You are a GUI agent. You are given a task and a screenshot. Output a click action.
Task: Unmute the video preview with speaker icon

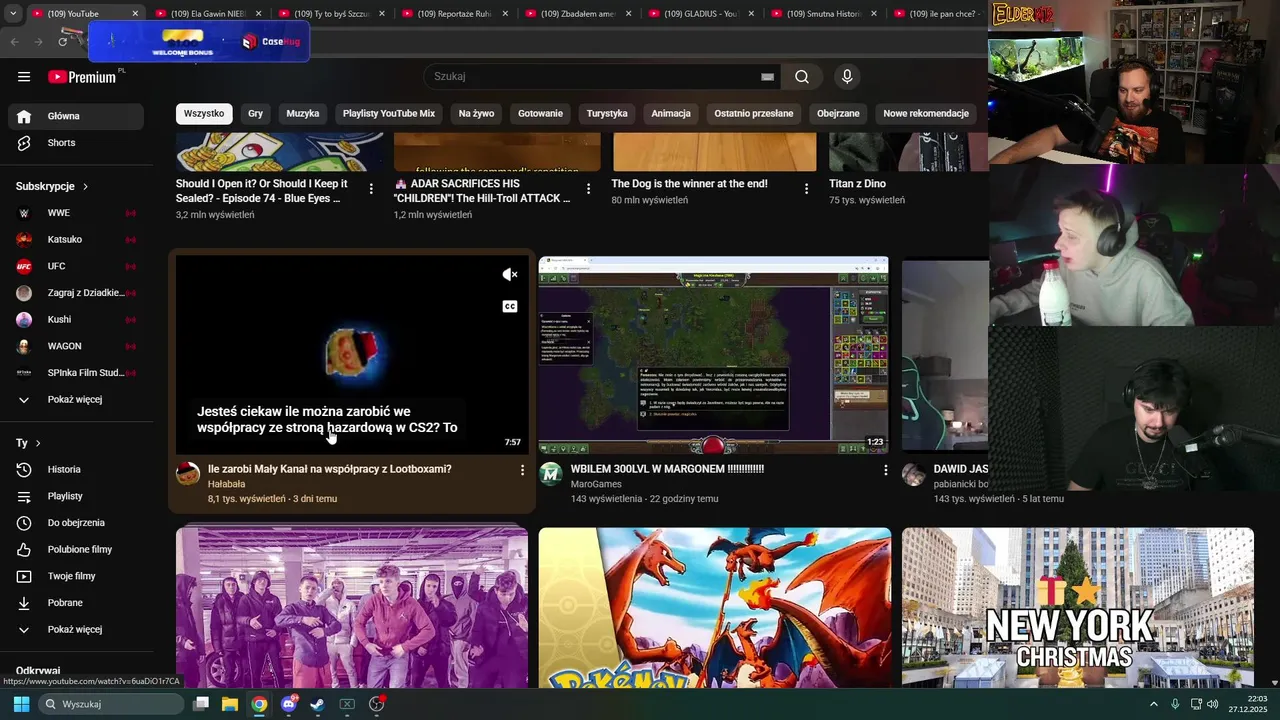point(510,274)
